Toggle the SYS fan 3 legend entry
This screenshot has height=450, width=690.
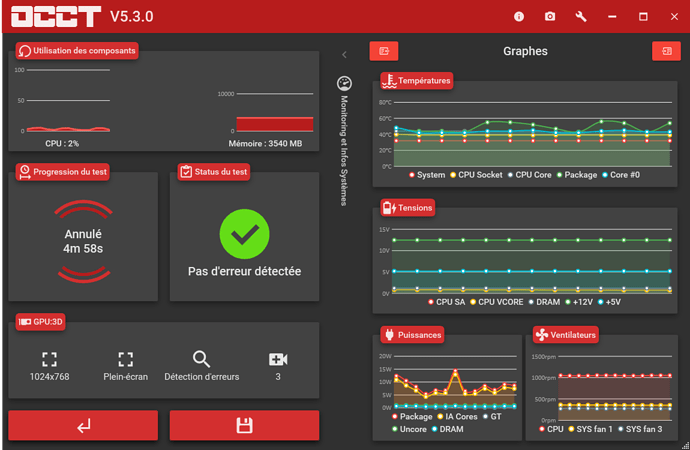639,429
